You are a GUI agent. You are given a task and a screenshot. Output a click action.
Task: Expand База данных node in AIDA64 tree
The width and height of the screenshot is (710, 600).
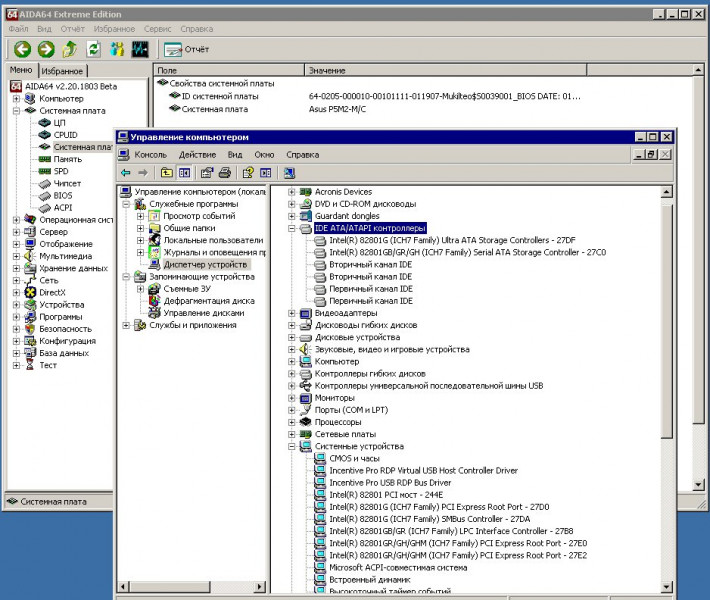tap(16, 353)
